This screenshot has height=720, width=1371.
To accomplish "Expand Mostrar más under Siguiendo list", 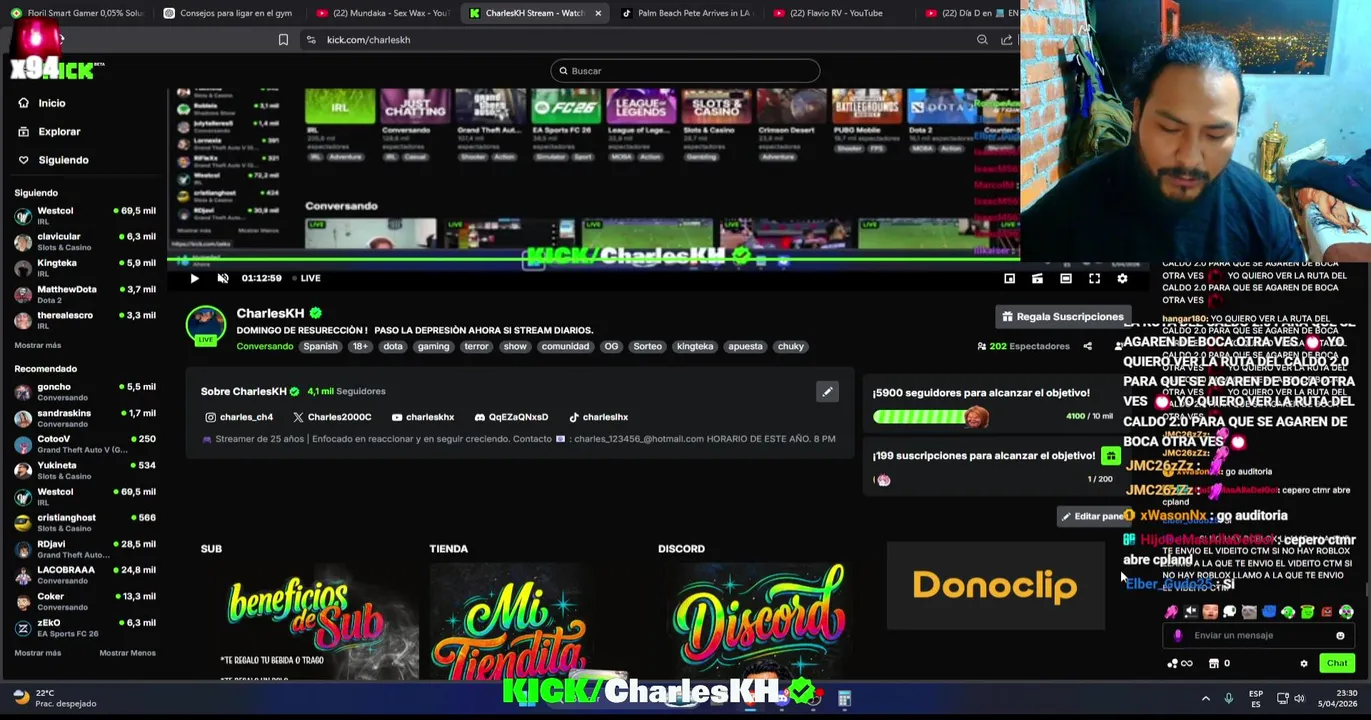I will tap(38, 345).
